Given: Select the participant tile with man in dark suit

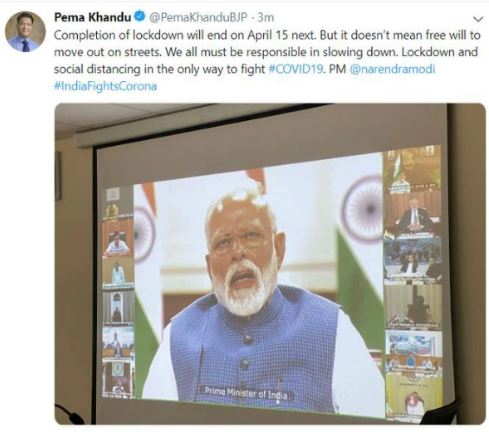Looking at the screenshot, I should pyautogui.click(x=413, y=215).
